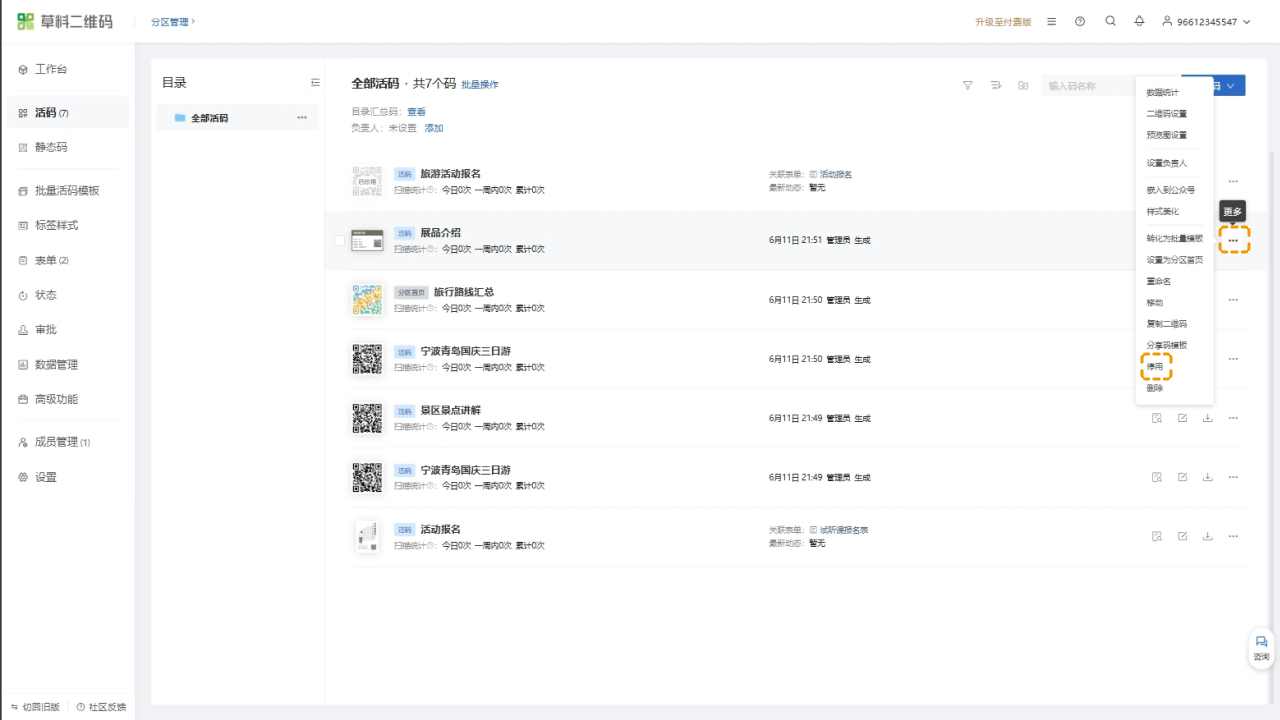Expand the 分区管理 breadcrumb chevron
This screenshot has height=720, width=1280.
[194, 21]
